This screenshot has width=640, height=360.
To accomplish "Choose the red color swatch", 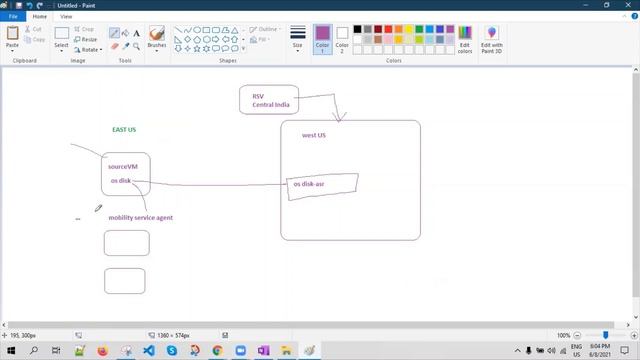I will point(388,29).
